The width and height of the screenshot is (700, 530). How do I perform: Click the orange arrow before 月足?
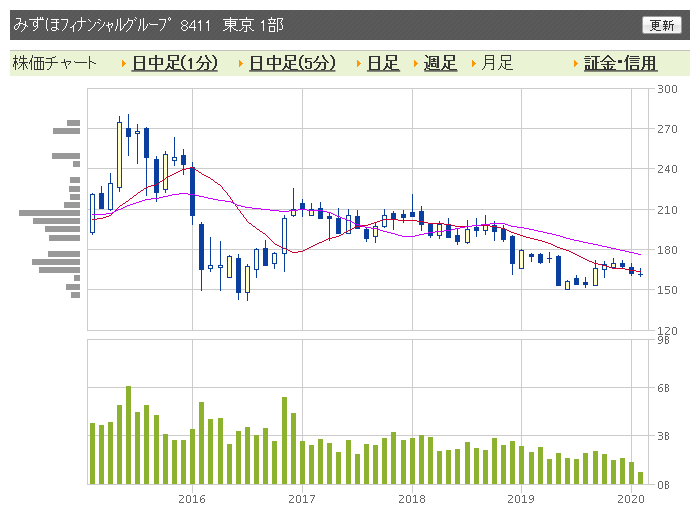[474, 63]
